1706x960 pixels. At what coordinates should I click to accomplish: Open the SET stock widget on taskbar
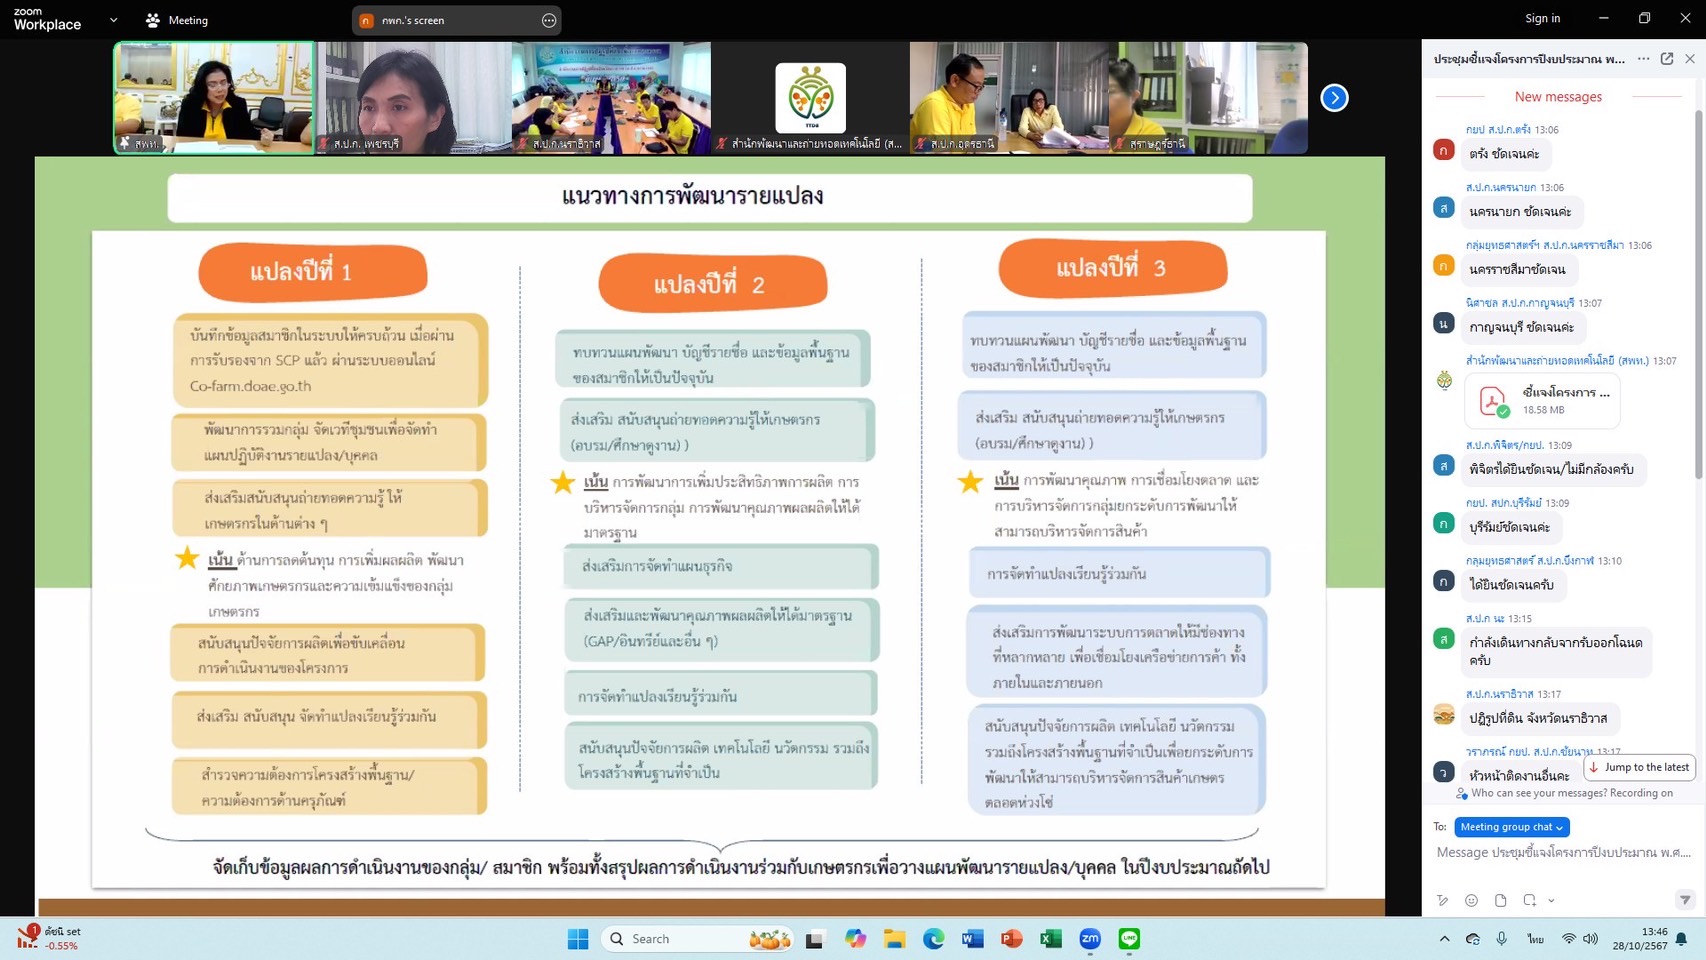(x=48, y=938)
